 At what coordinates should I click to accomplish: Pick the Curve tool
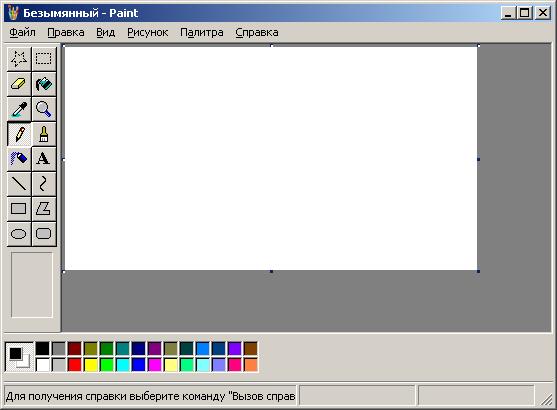pos(44,184)
